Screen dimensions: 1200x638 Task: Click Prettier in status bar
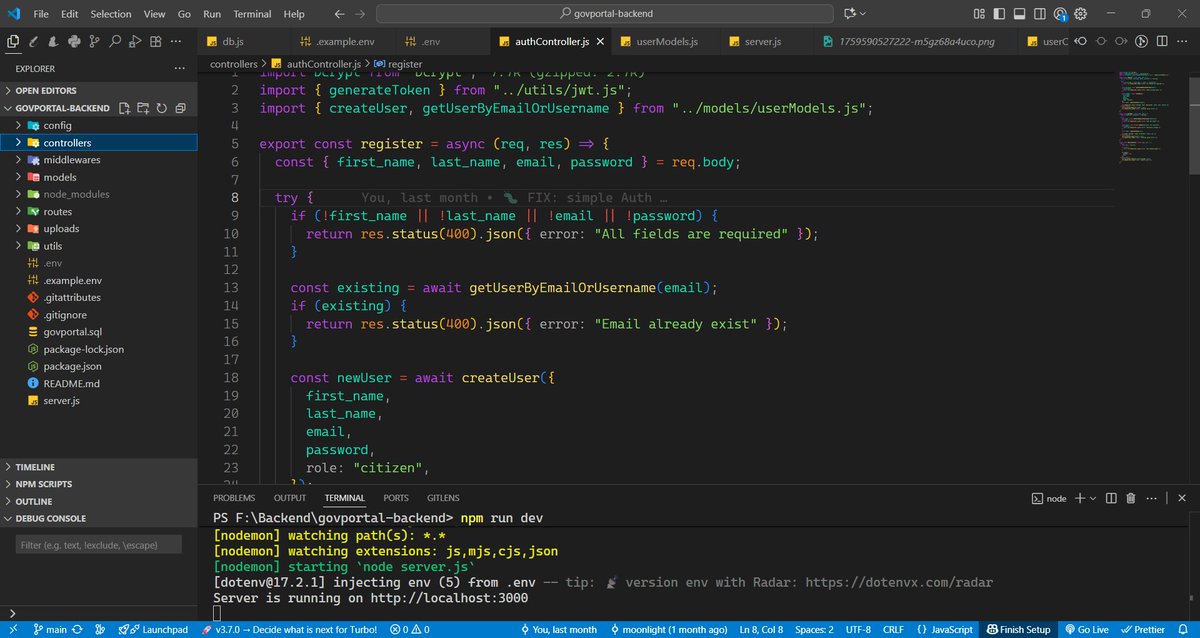(x=1142, y=630)
